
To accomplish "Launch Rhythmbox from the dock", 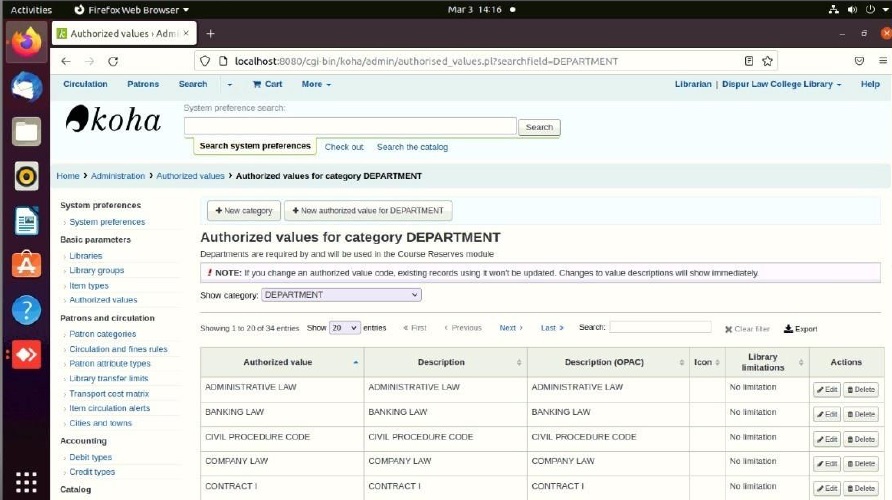I will point(26,176).
